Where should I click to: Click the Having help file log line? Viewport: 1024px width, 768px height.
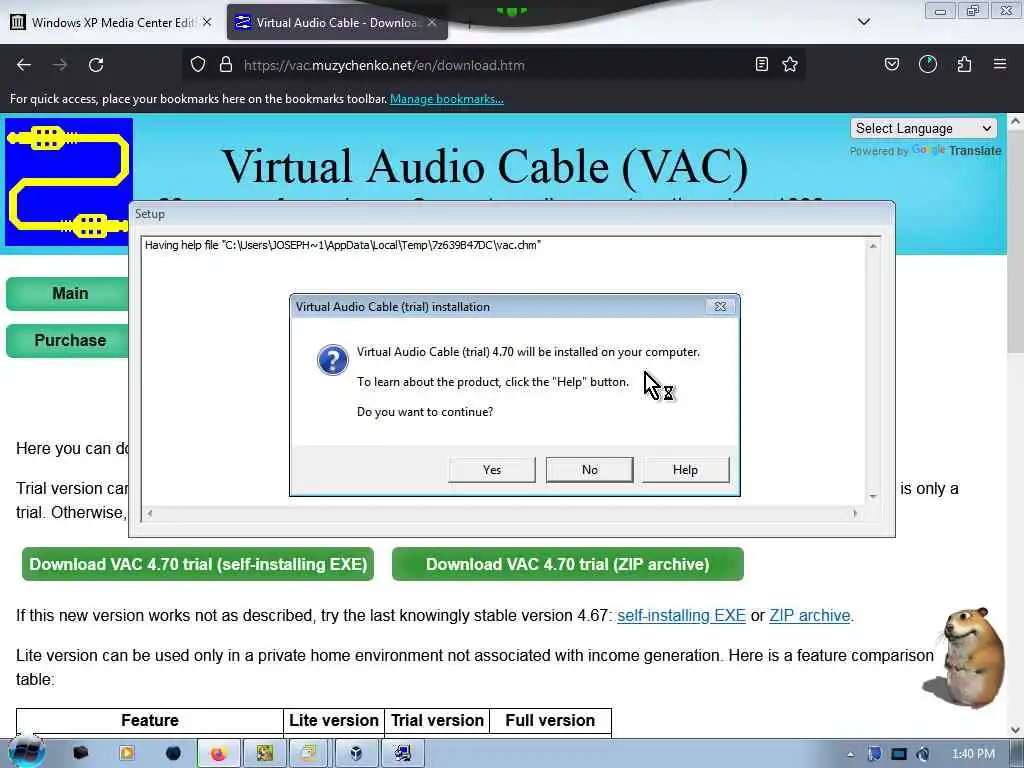click(343, 246)
